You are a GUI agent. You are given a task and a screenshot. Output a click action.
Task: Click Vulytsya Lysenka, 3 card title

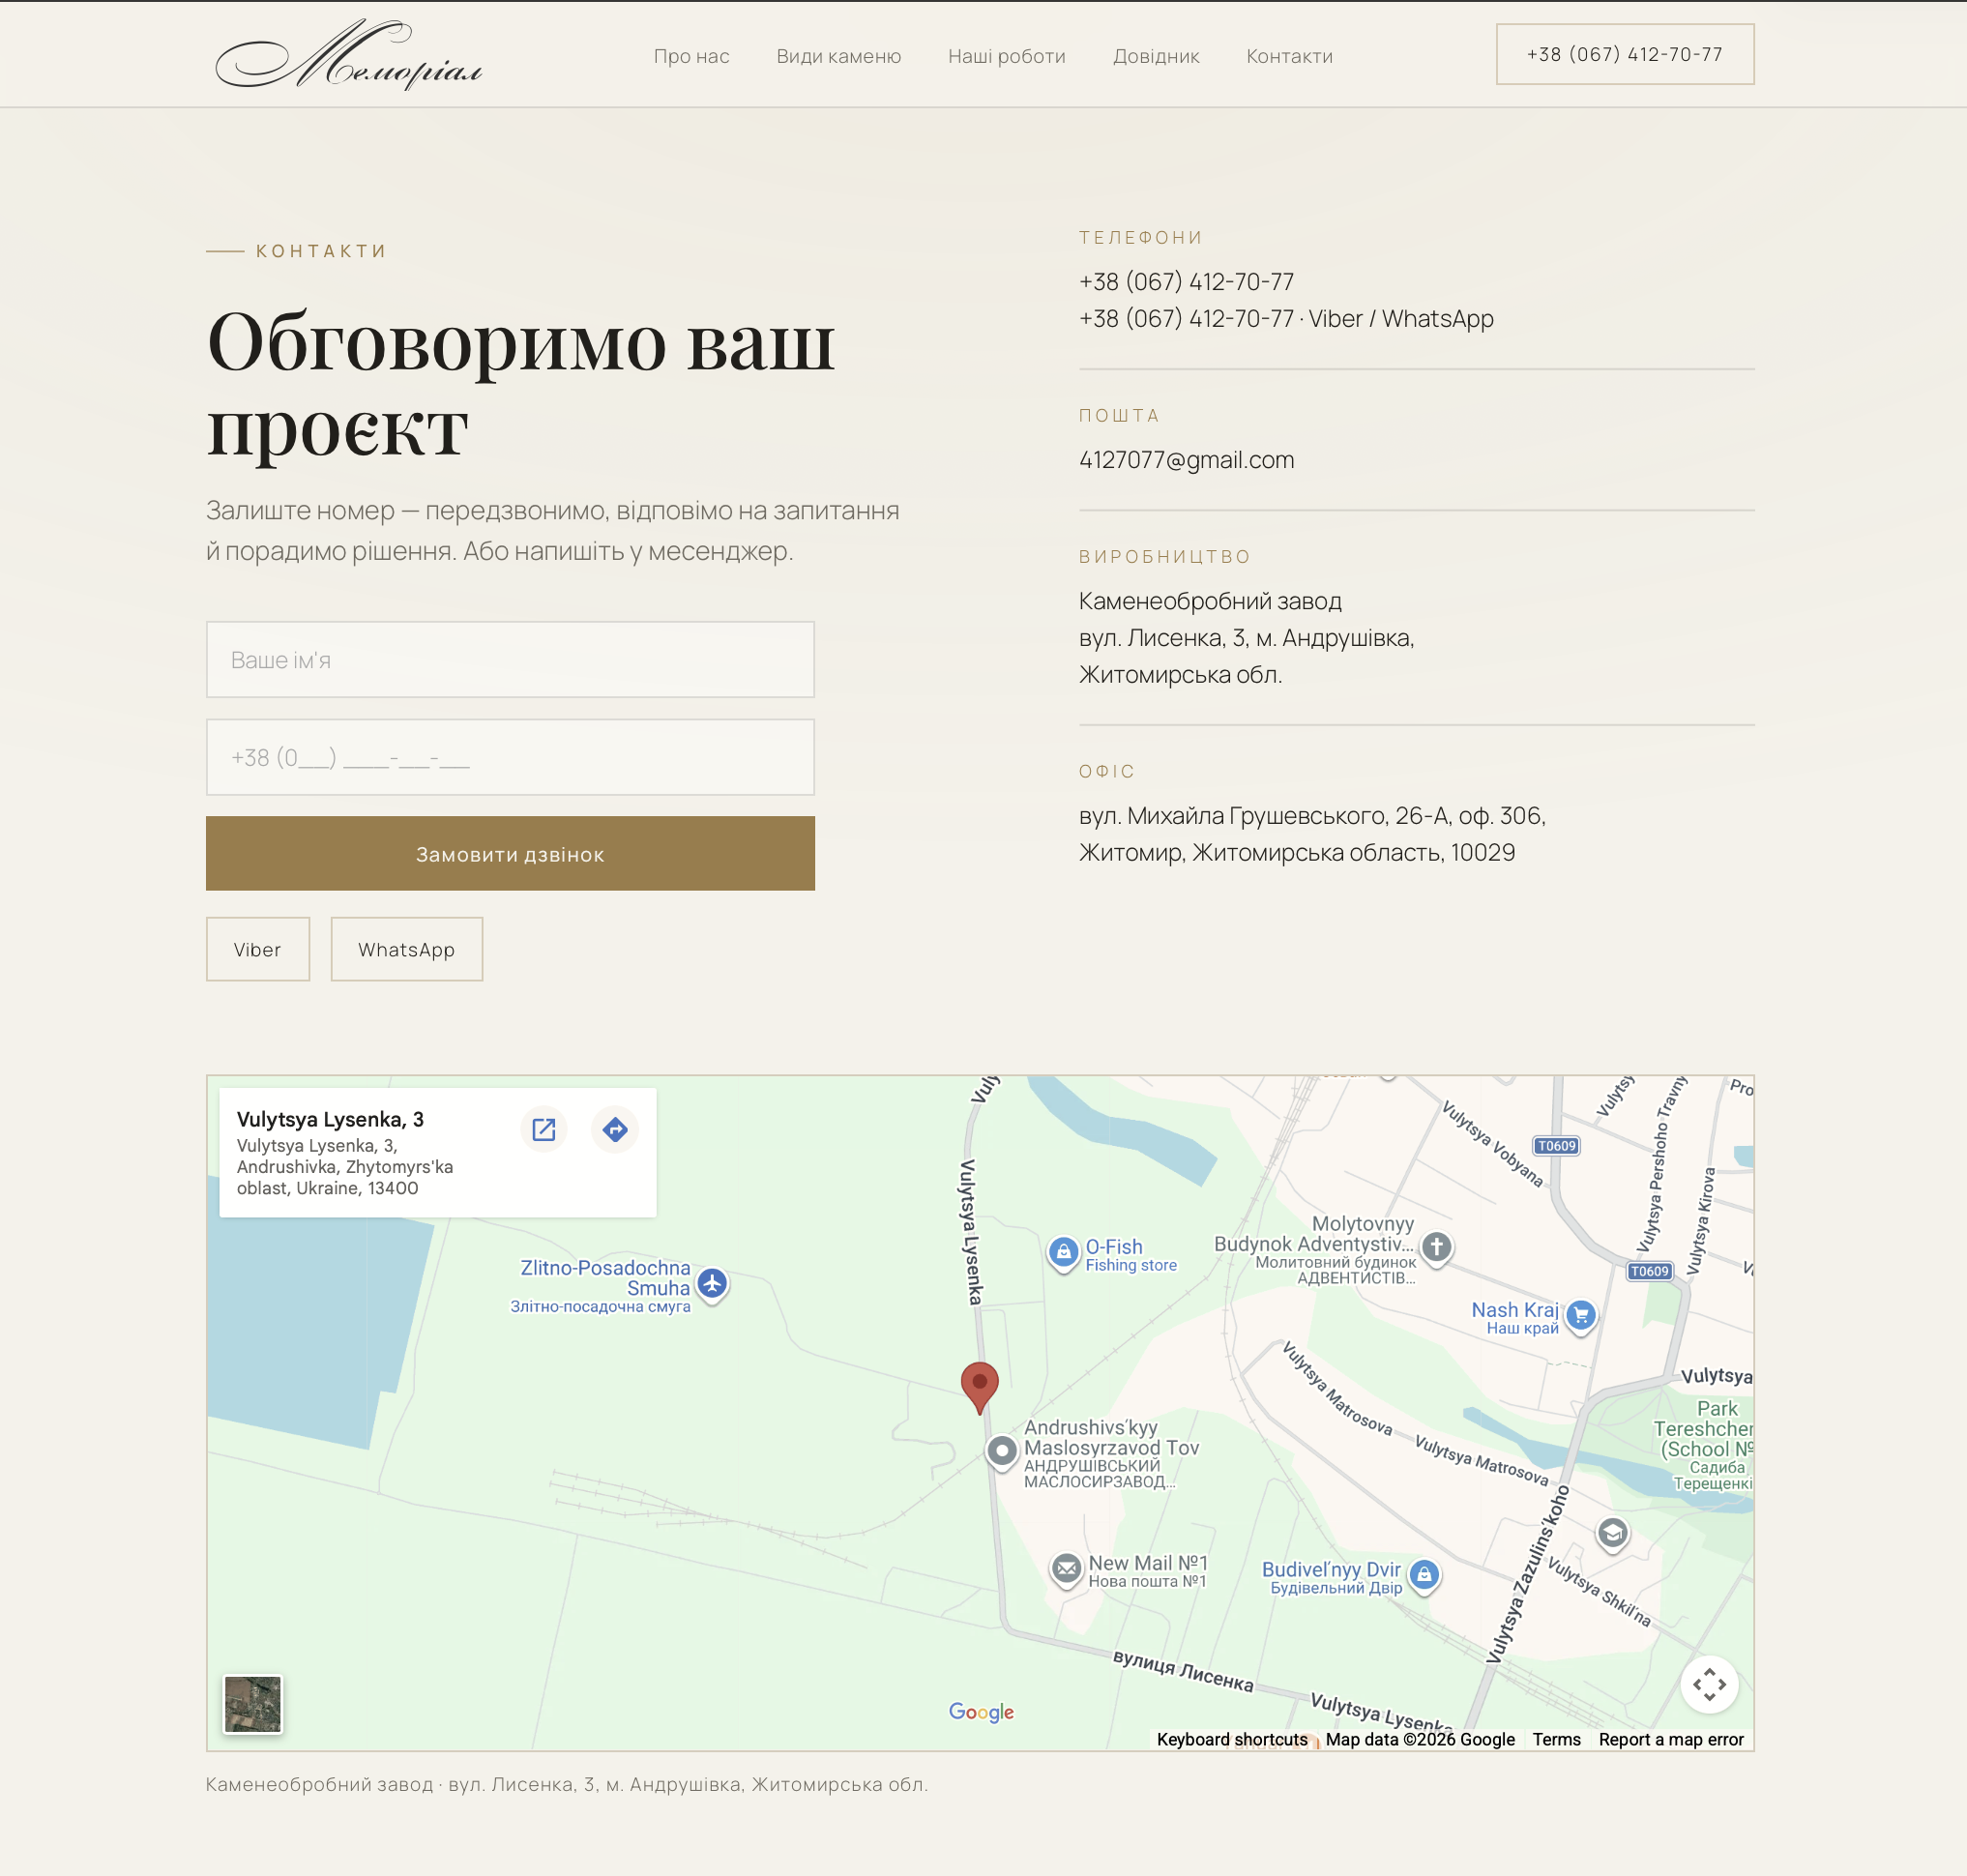330,1119
